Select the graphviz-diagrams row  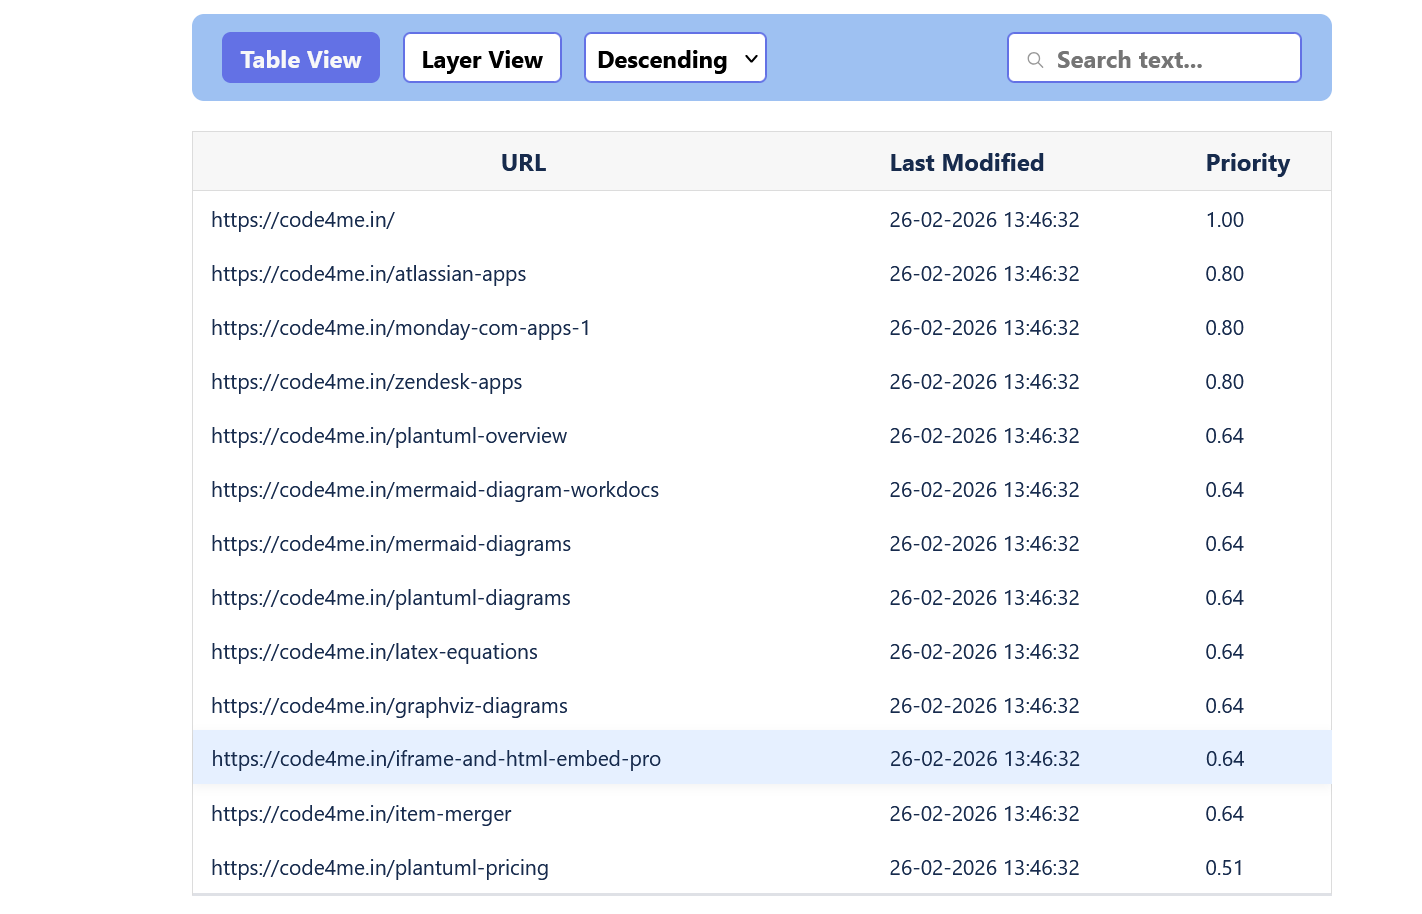[x=389, y=705]
